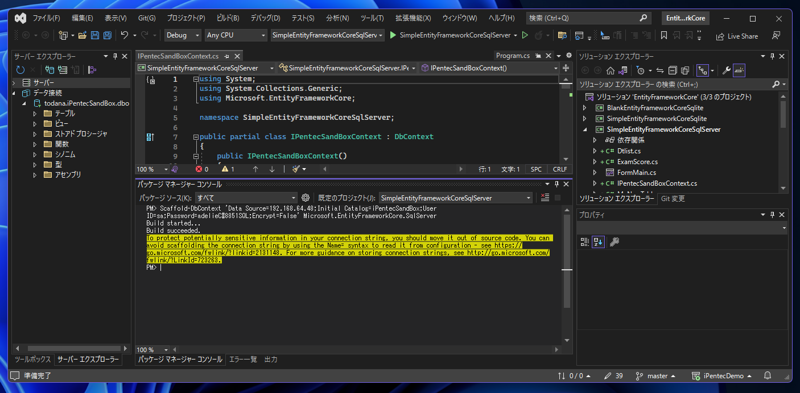Open the Debug configuration dropdown
This screenshot has width=800, height=393.
click(183, 35)
